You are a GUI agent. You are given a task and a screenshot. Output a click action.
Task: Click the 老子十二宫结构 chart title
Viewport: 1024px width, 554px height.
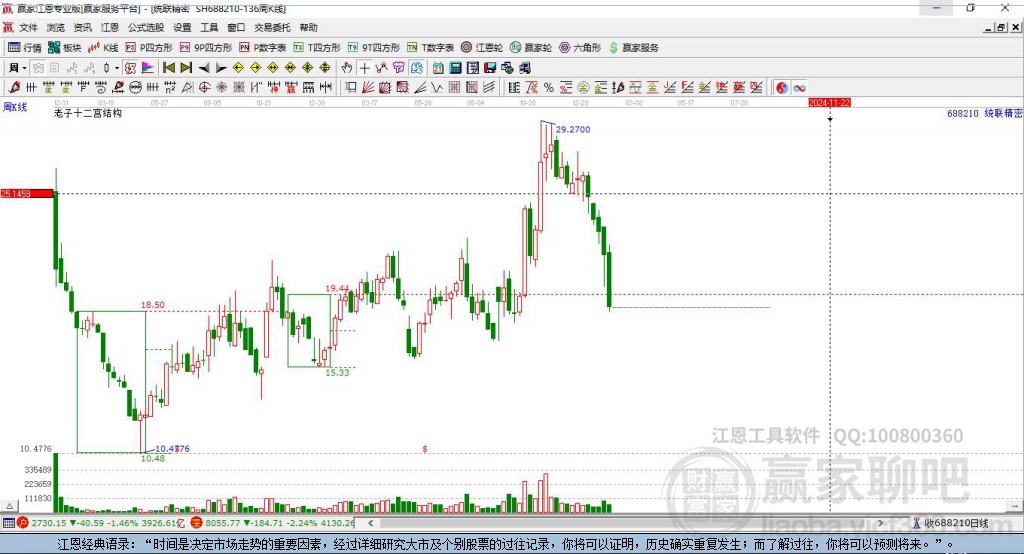(x=88, y=113)
